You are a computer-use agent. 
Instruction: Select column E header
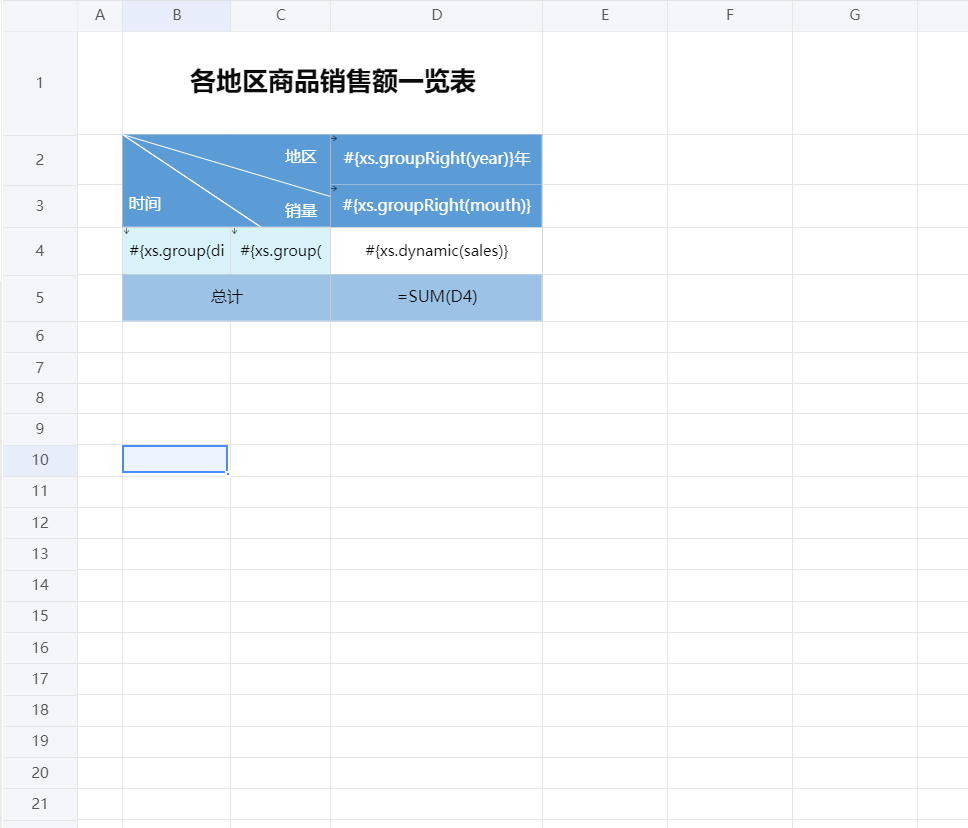(605, 15)
